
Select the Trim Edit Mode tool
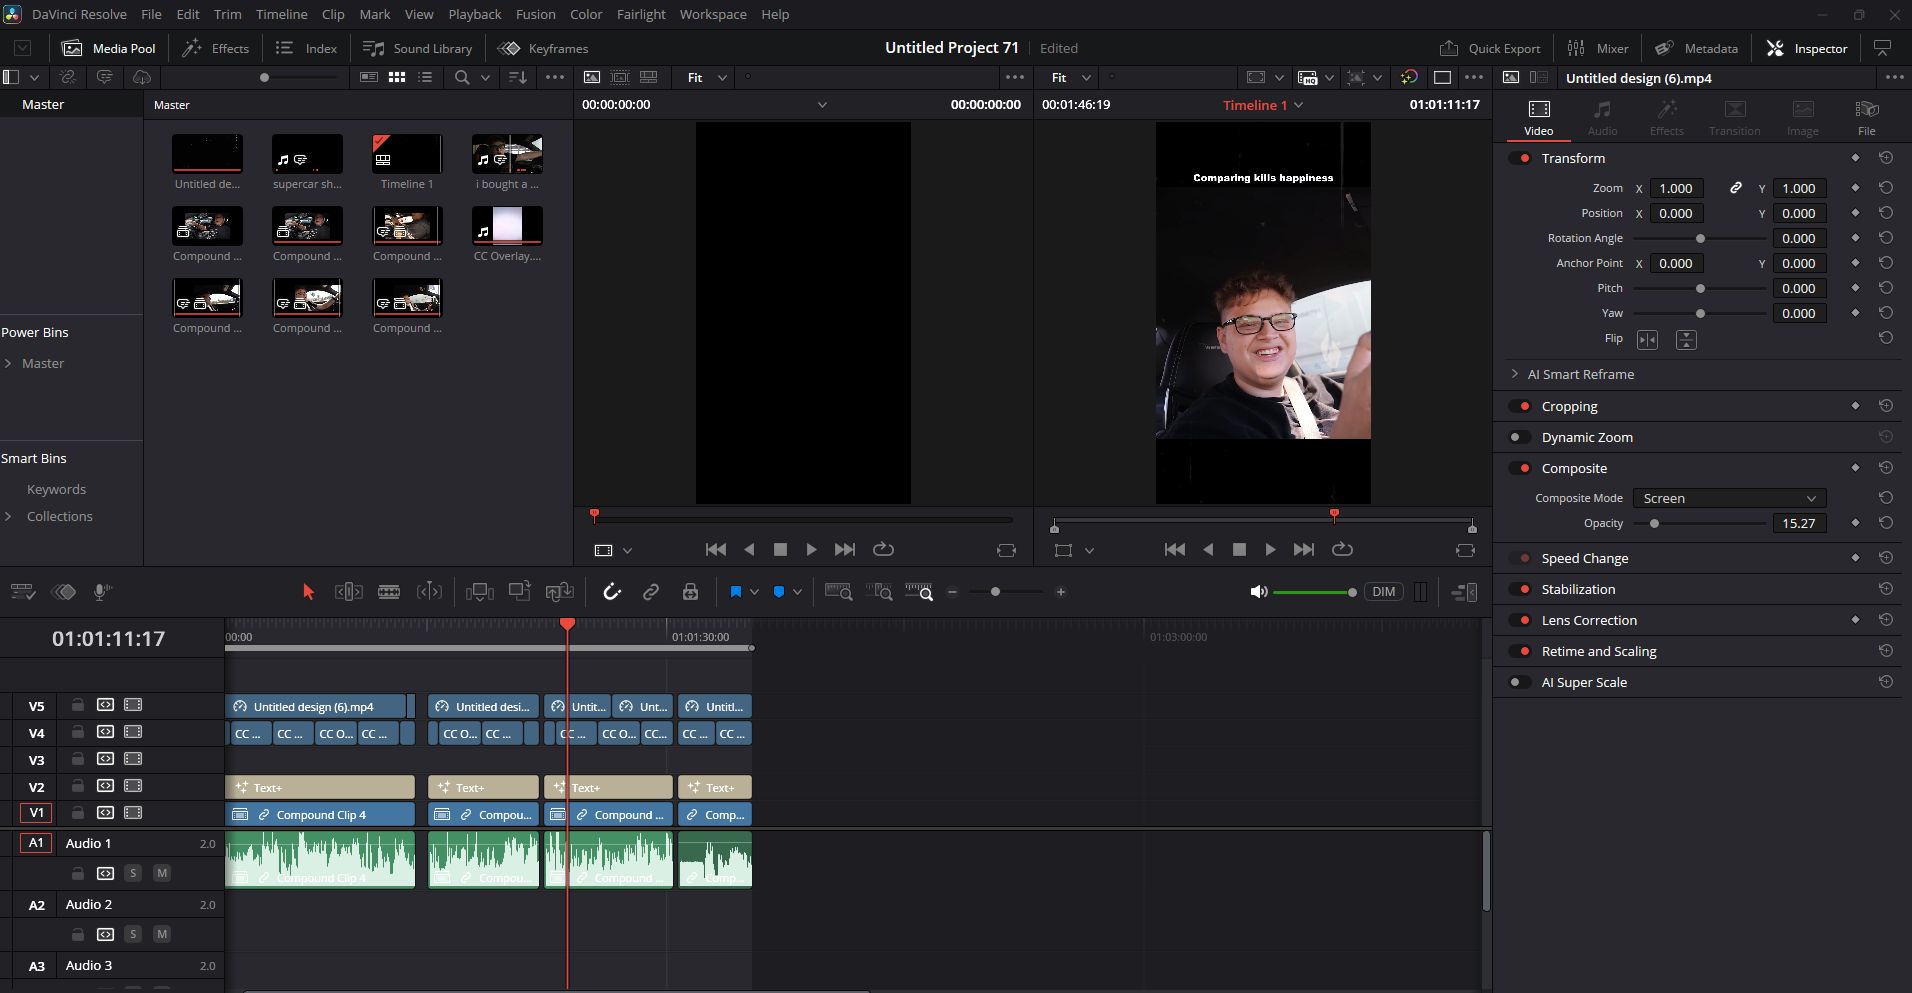348,592
